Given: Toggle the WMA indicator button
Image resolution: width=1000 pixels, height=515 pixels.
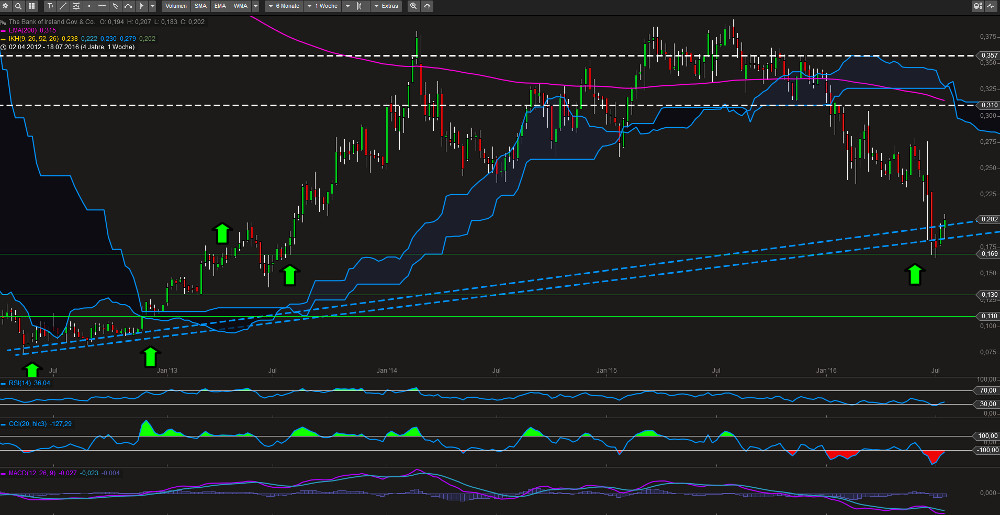Looking at the screenshot, I should pos(240,6).
